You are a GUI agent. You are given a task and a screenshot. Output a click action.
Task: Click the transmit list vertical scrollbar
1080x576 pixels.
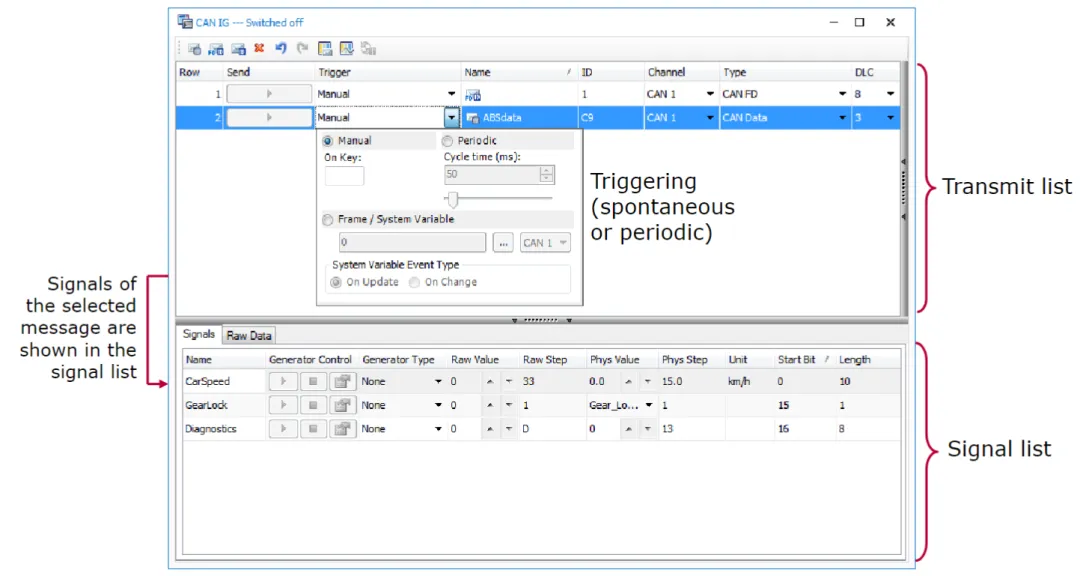[x=904, y=189]
